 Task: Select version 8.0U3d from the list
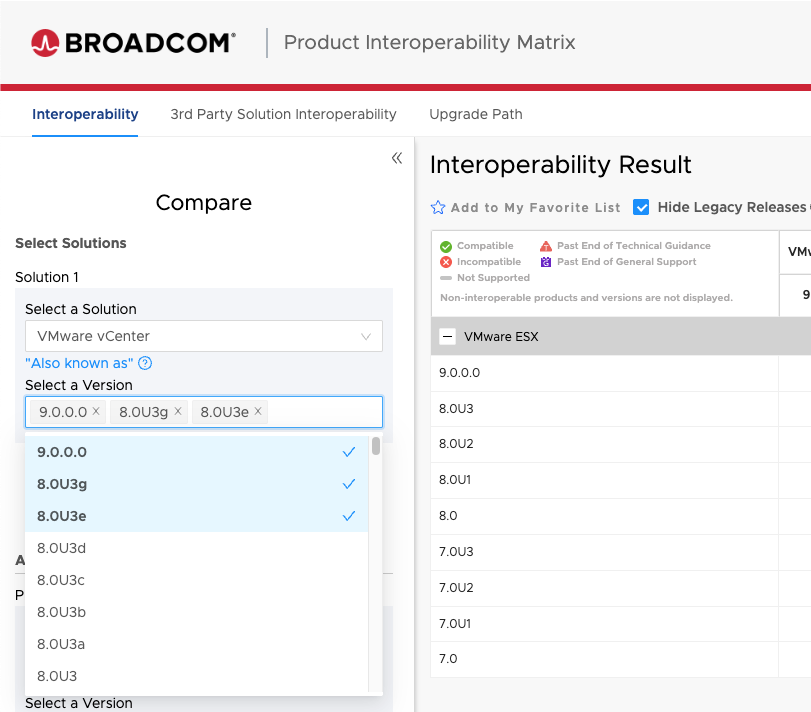pyautogui.click(x=196, y=548)
